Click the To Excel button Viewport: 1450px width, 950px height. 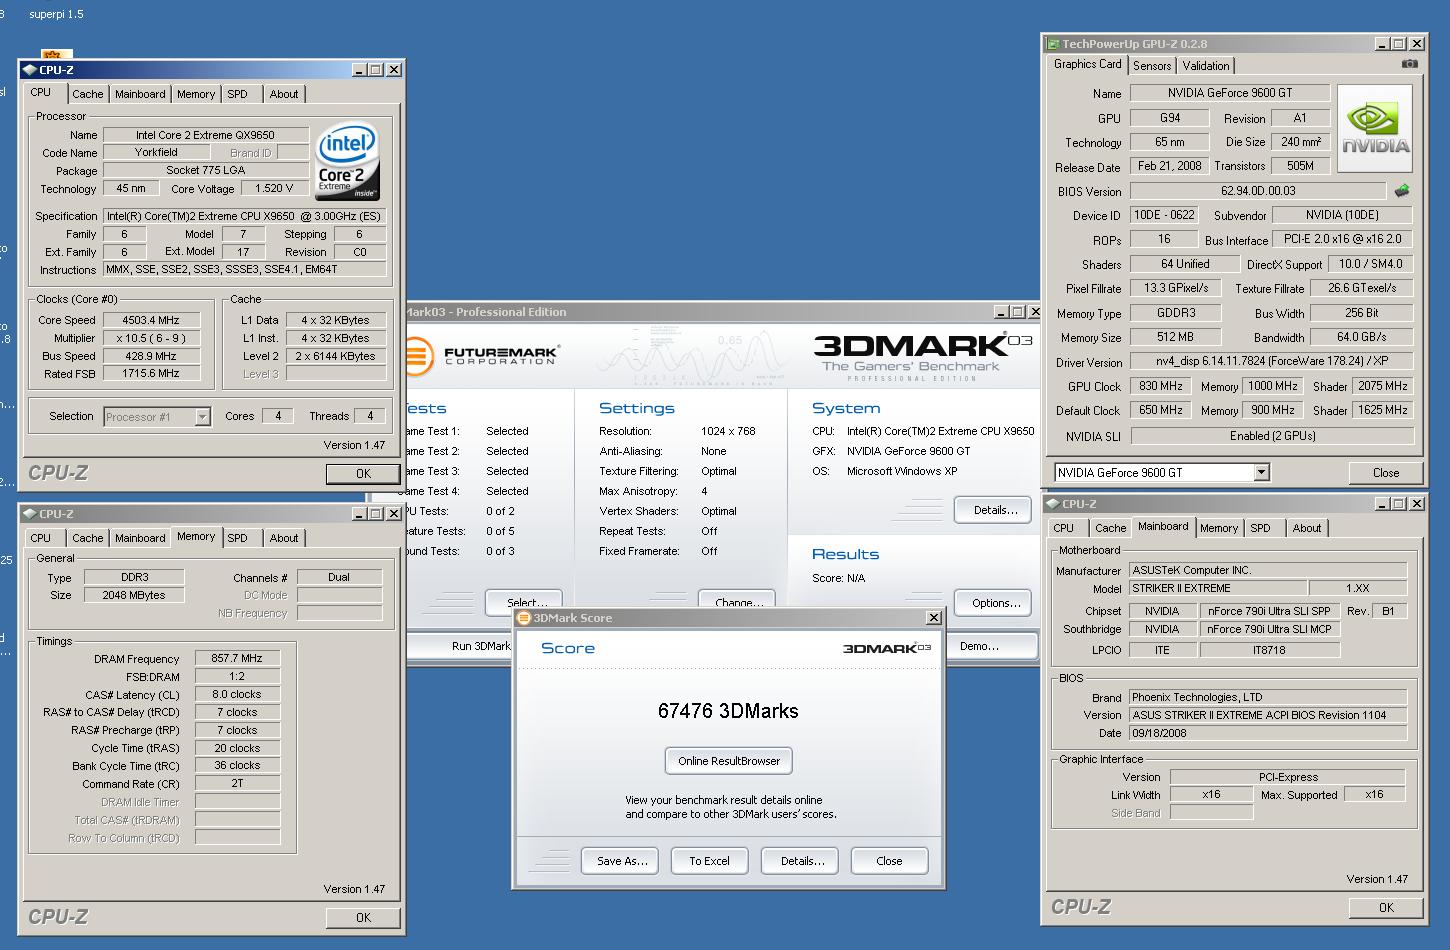709,861
